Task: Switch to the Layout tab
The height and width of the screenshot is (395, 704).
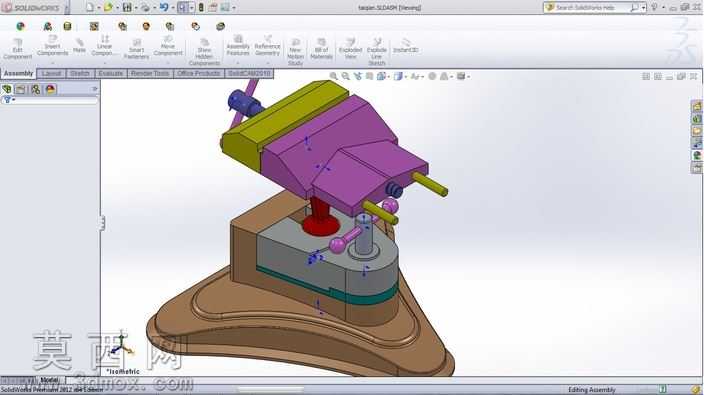Action: point(52,73)
